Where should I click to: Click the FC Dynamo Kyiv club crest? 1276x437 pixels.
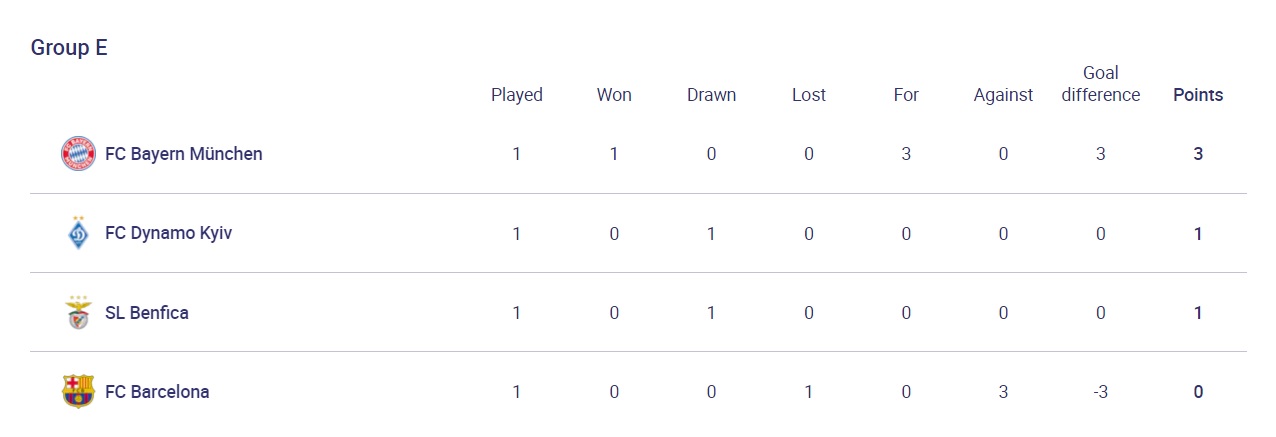(78, 233)
